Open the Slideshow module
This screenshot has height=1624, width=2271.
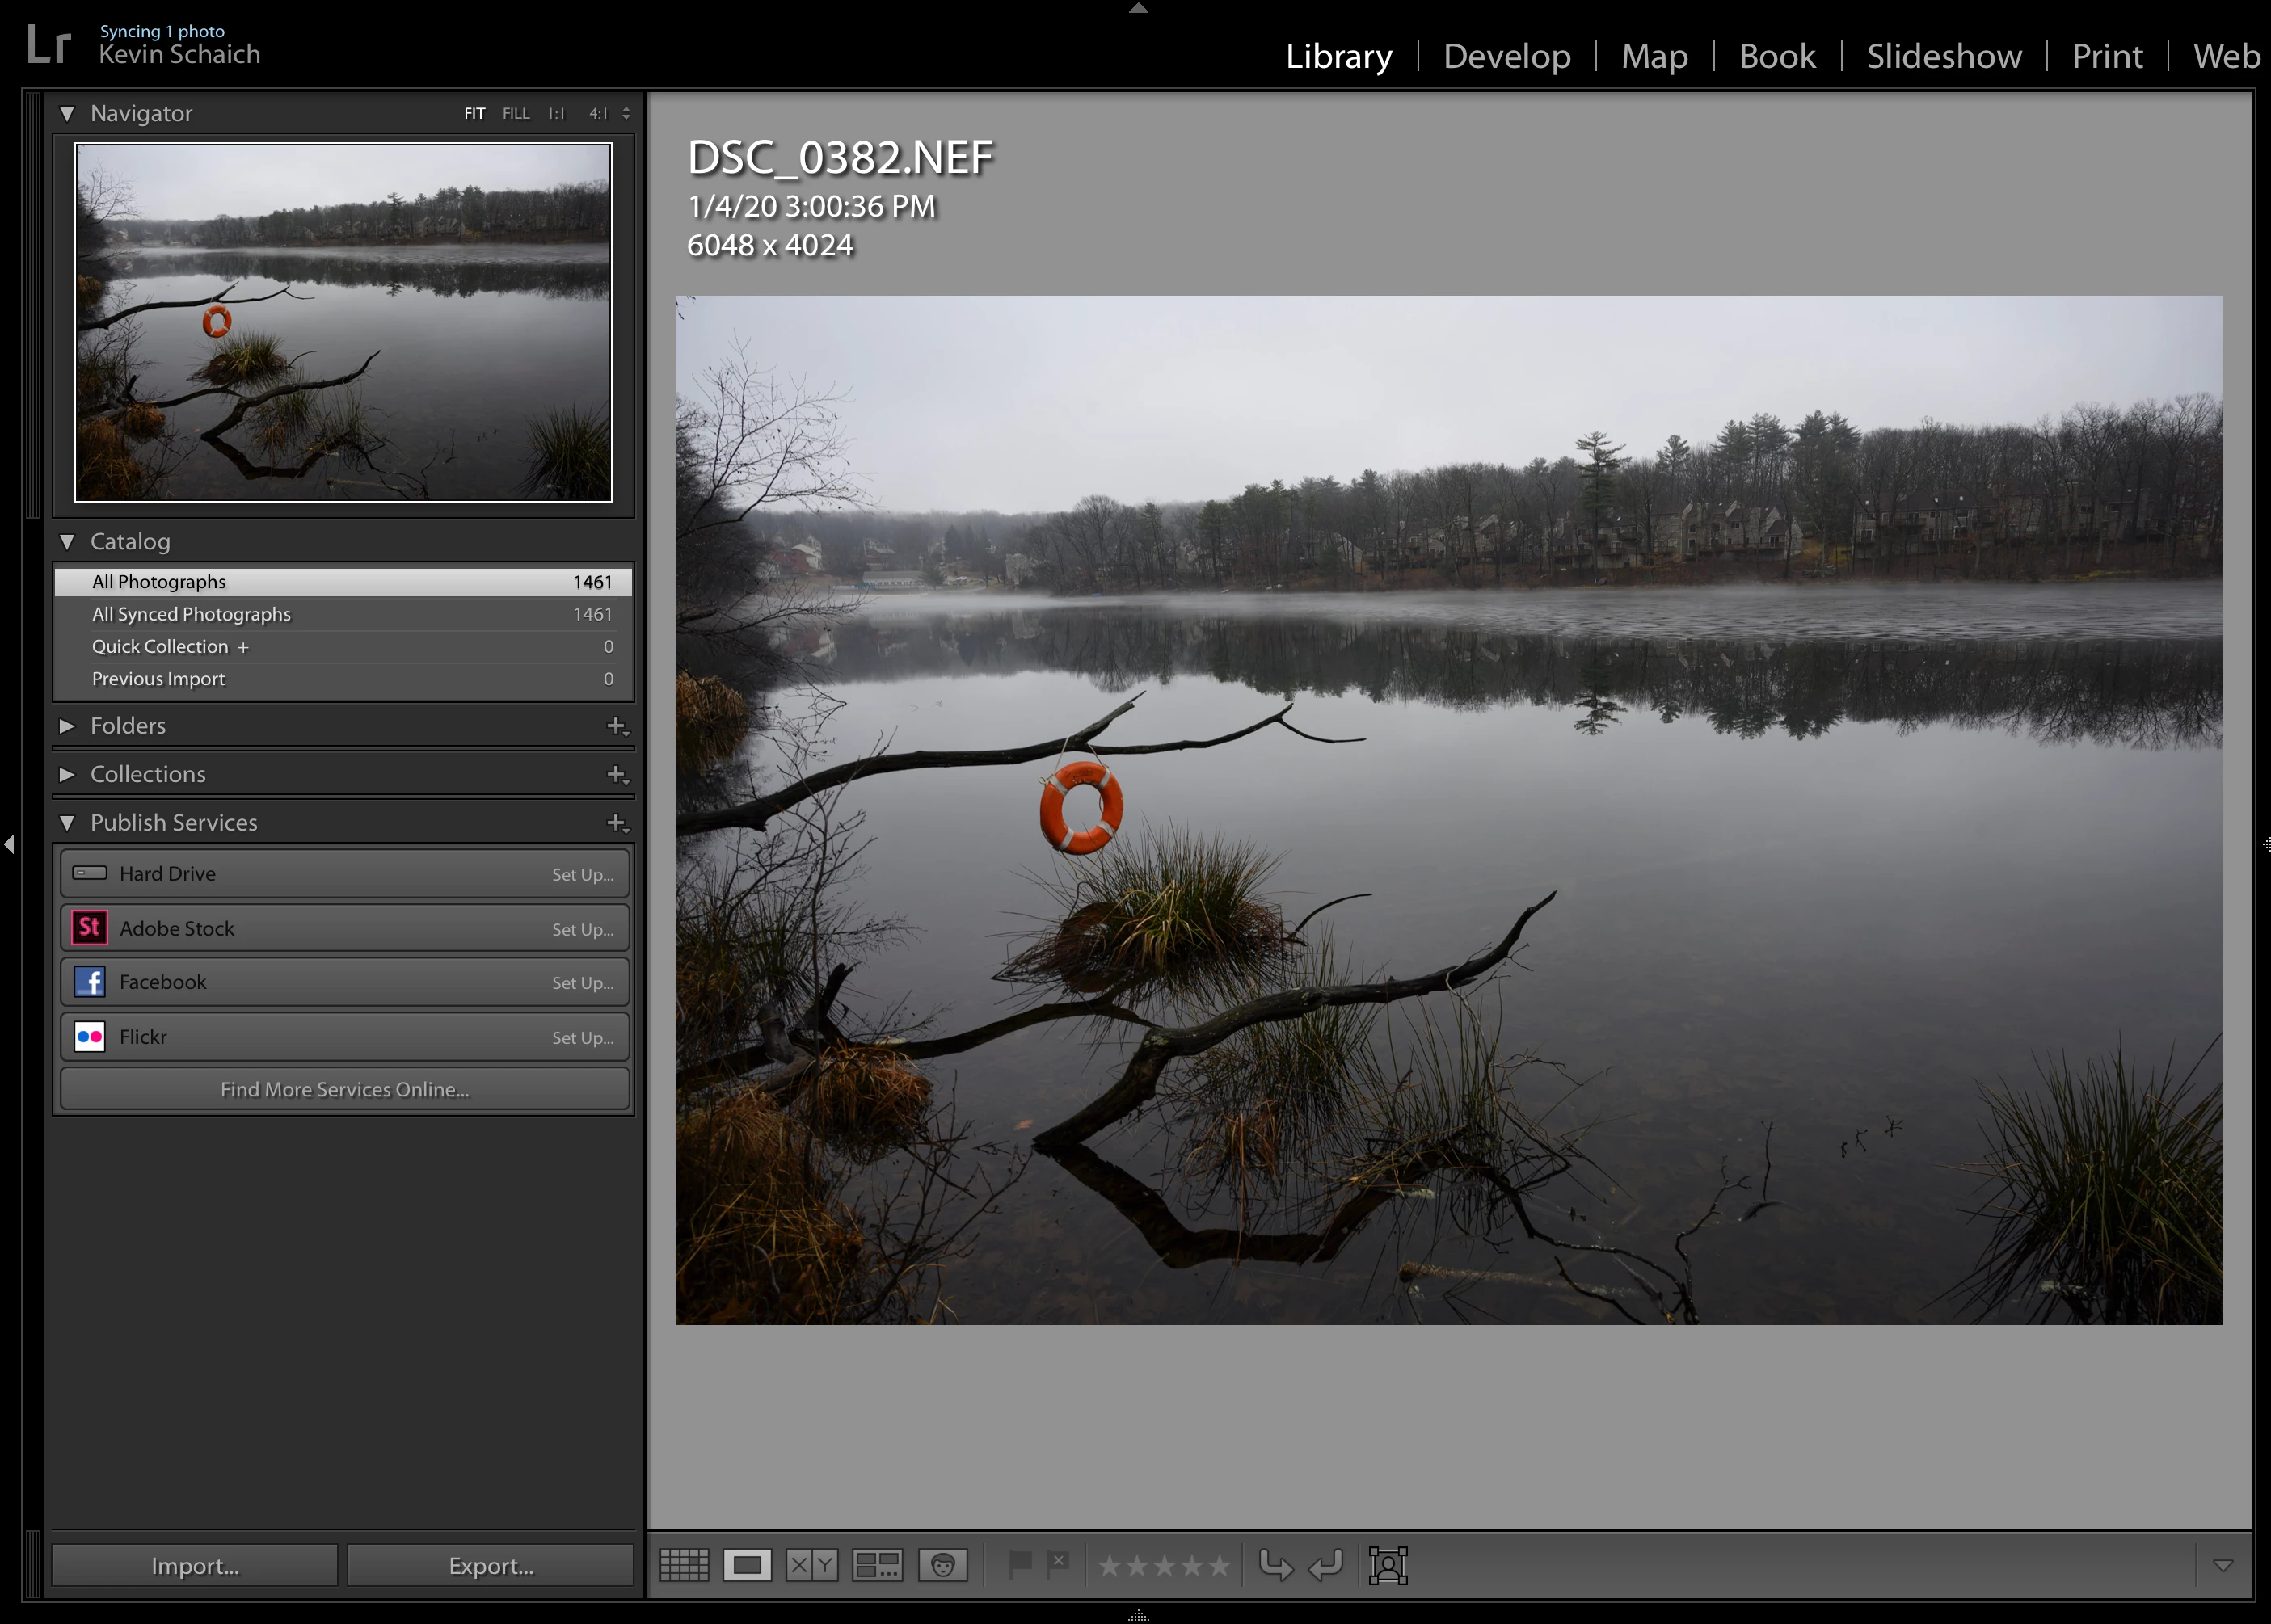(x=1943, y=56)
